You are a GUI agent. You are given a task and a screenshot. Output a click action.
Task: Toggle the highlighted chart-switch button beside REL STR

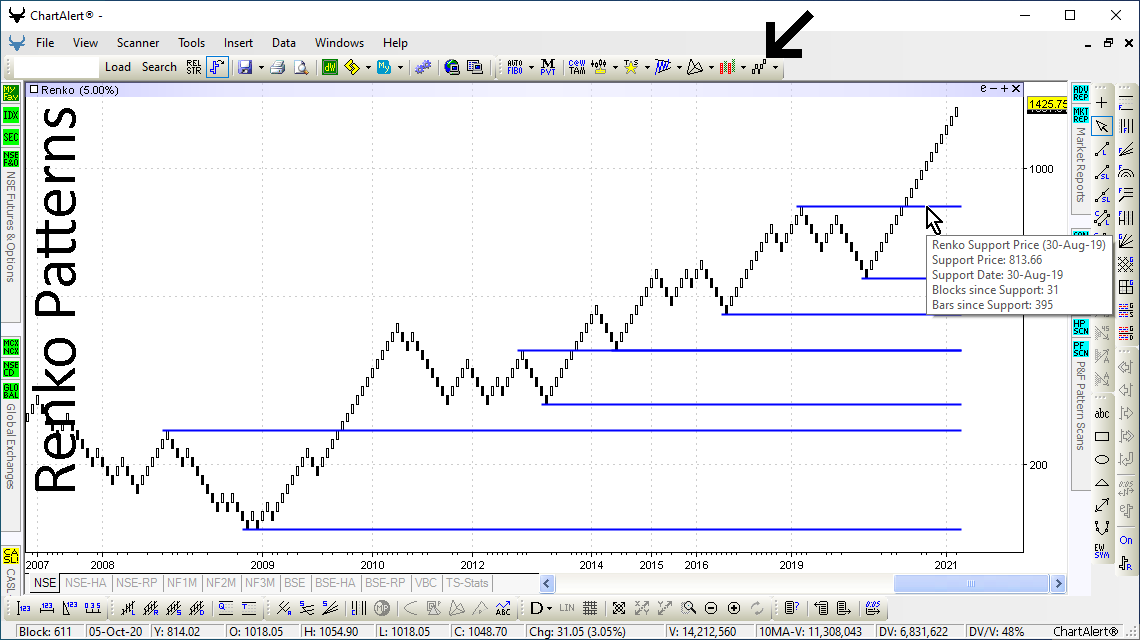[217, 67]
